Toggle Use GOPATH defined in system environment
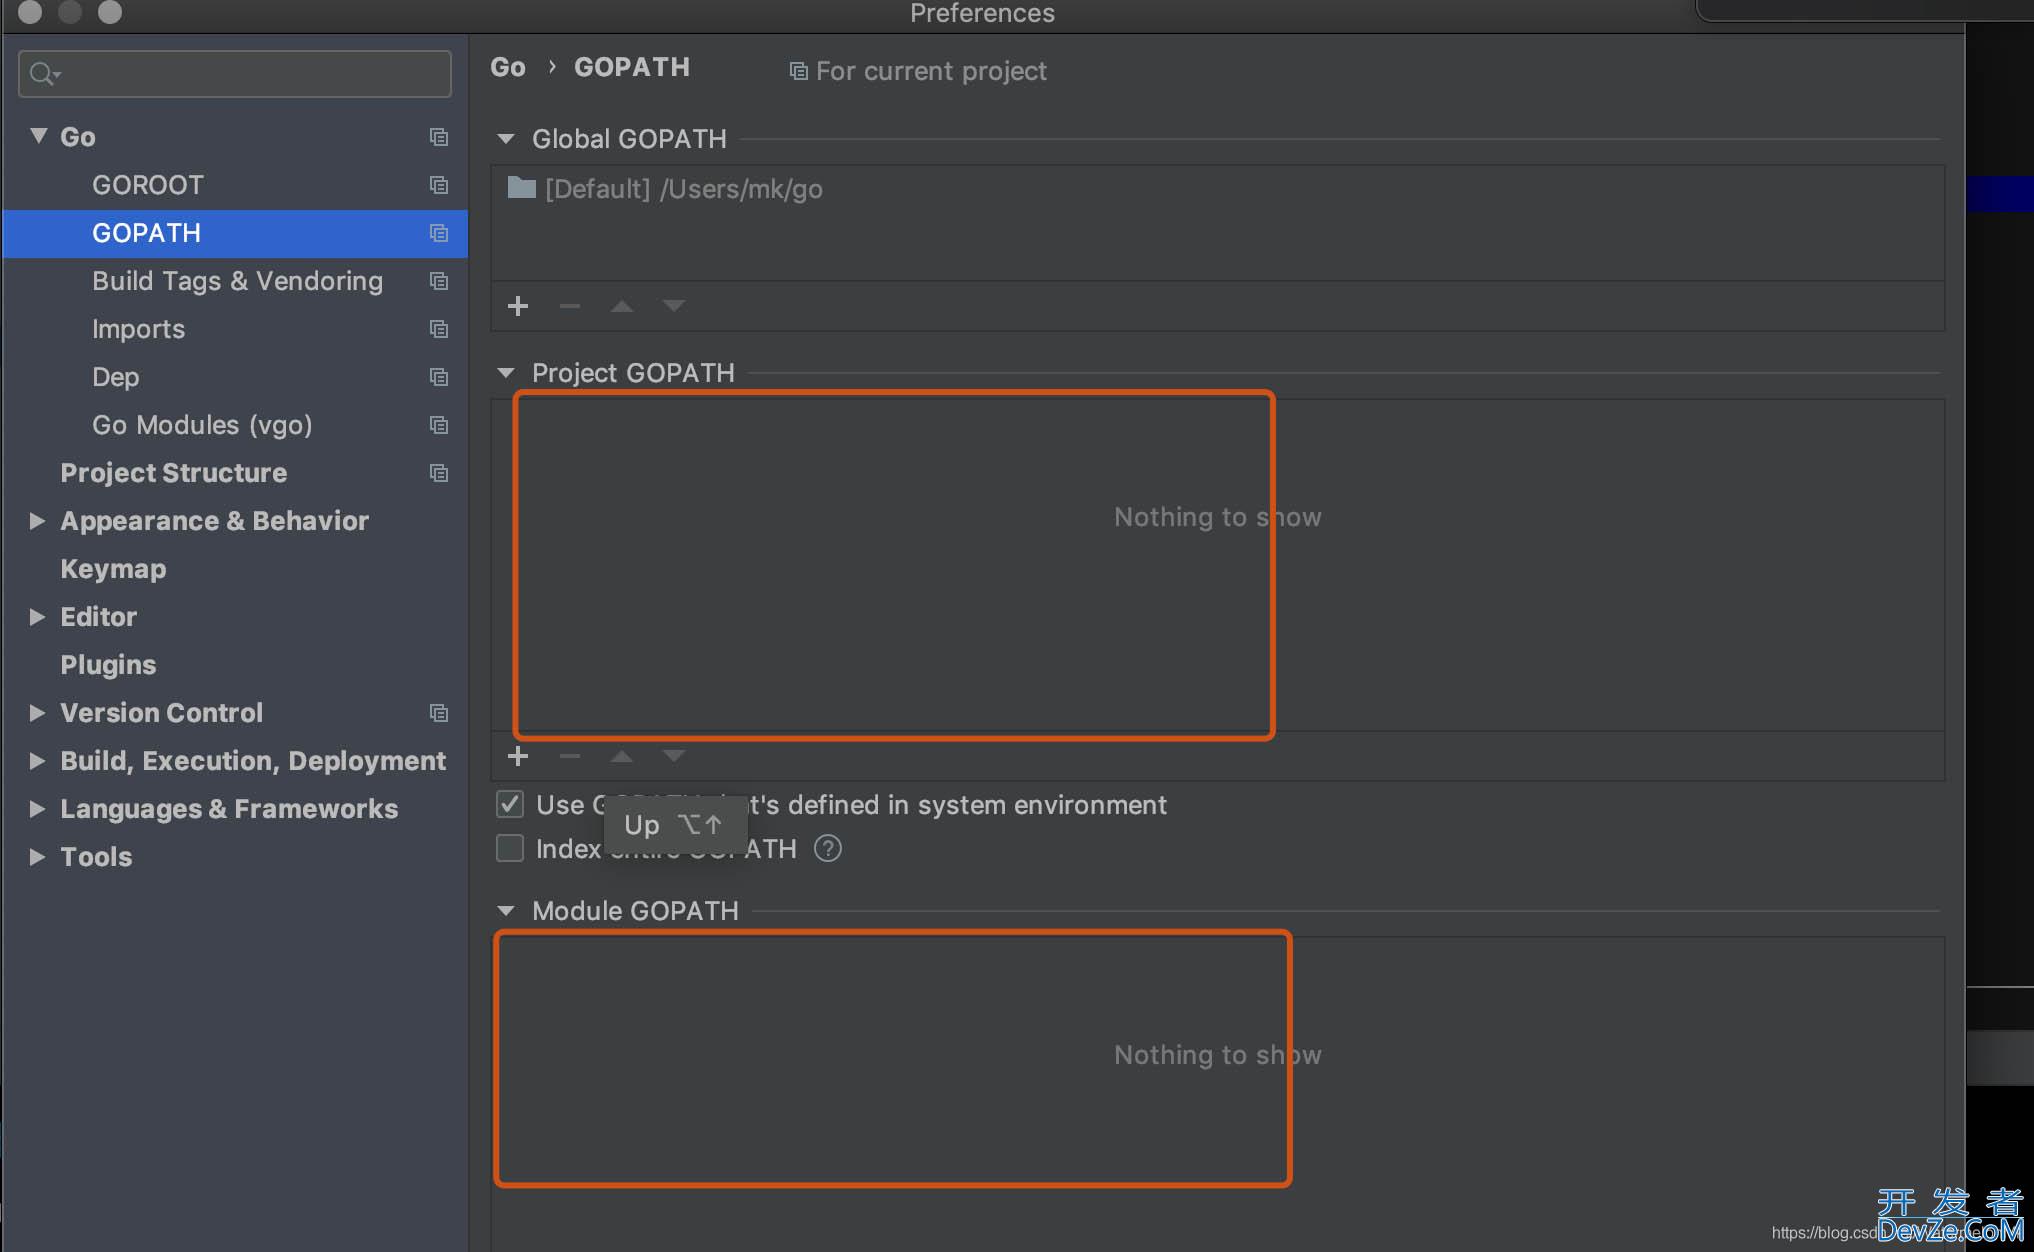Viewport: 2034px width, 1252px height. click(508, 805)
